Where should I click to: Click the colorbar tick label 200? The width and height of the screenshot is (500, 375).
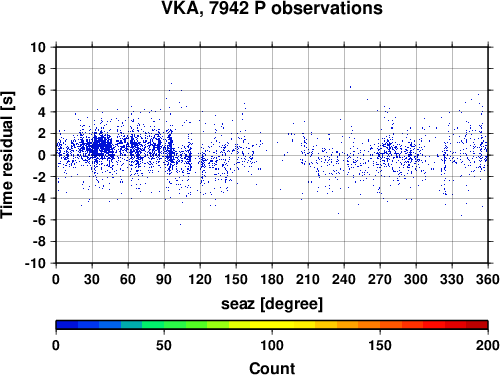coord(487,345)
